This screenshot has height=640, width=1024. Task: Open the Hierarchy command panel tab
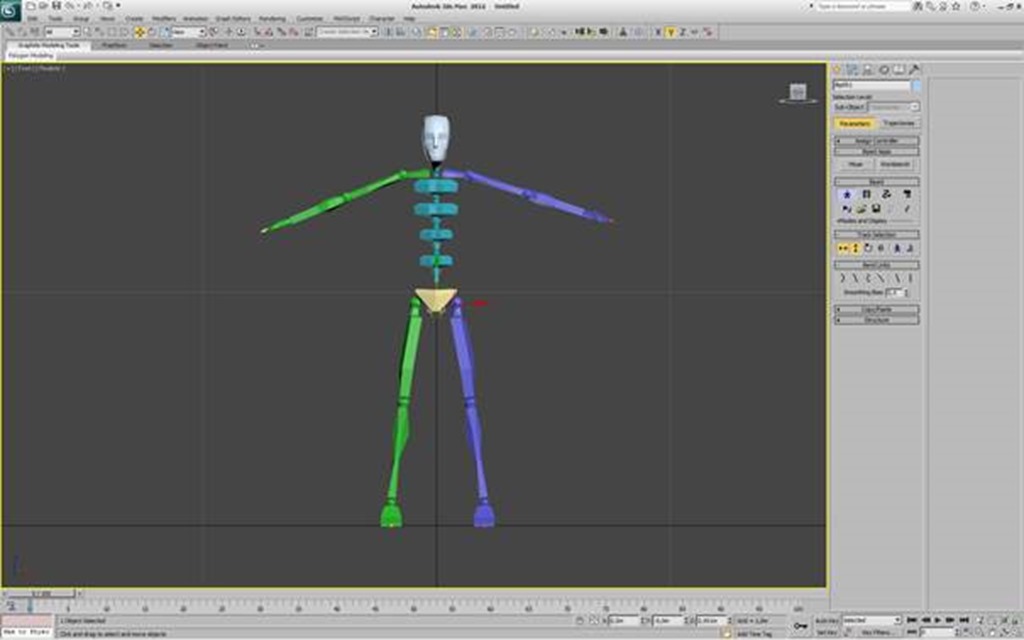[x=868, y=70]
